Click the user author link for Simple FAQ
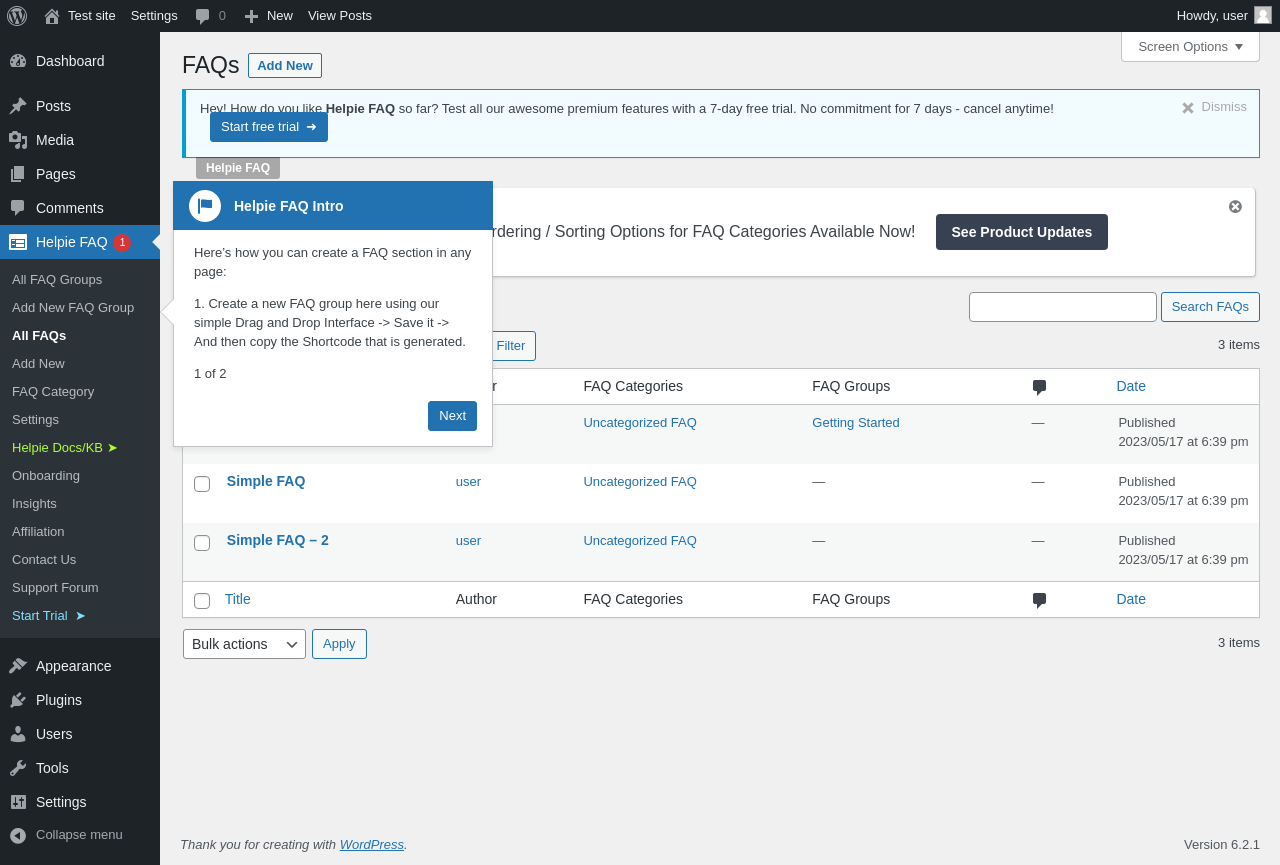This screenshot has height=865, width=1280. point(468,482)
